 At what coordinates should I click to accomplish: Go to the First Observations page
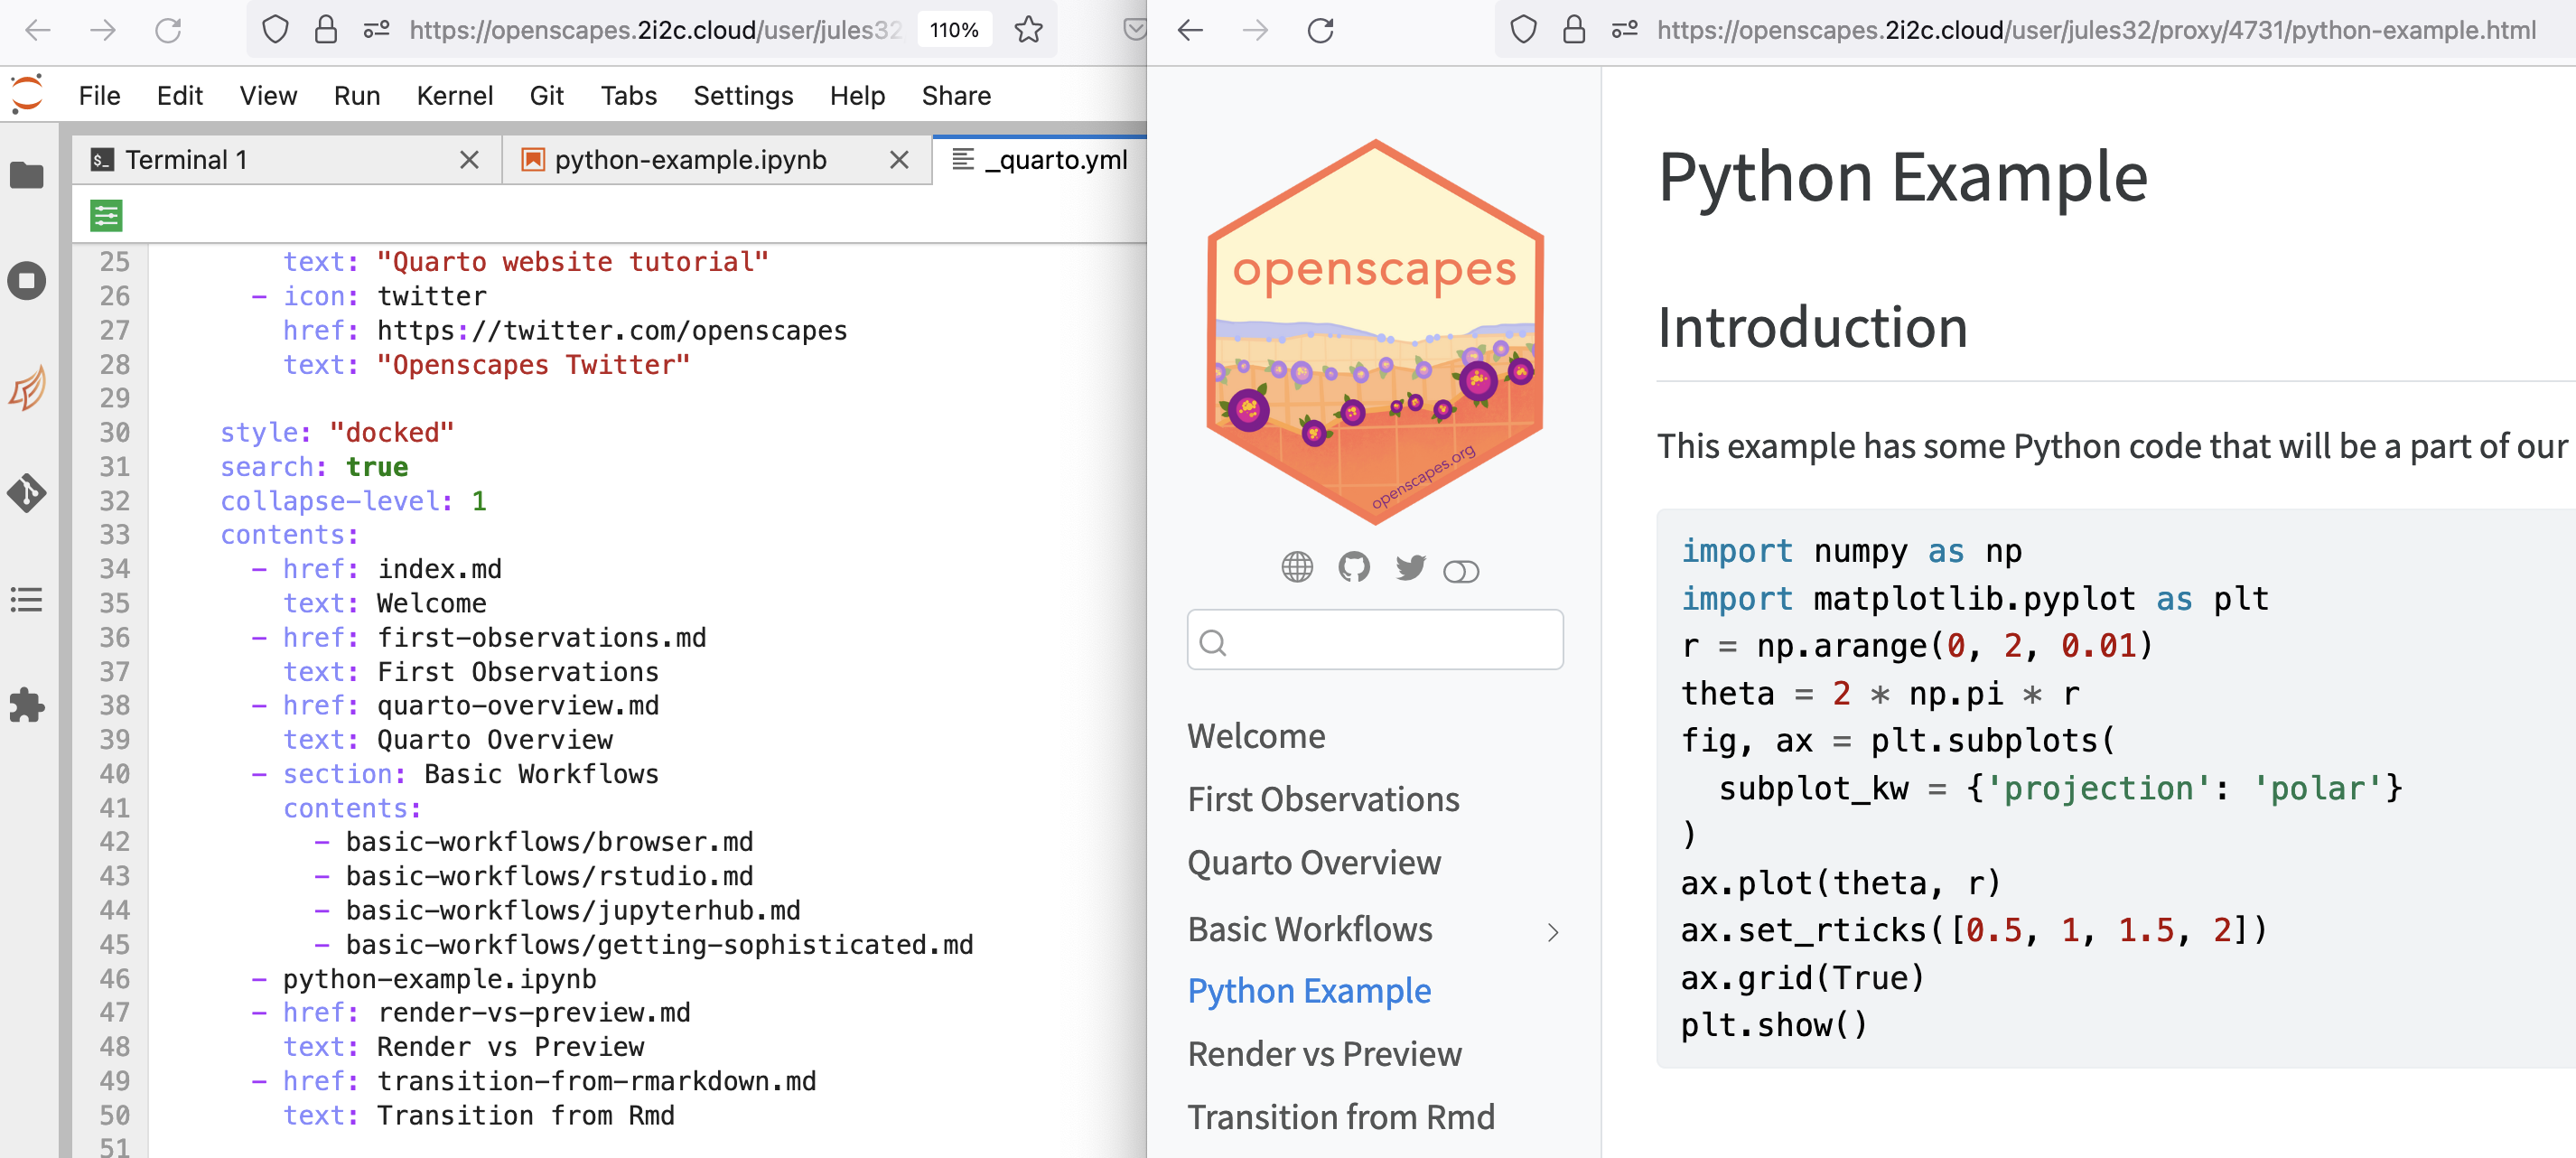tap(1325, 799)
